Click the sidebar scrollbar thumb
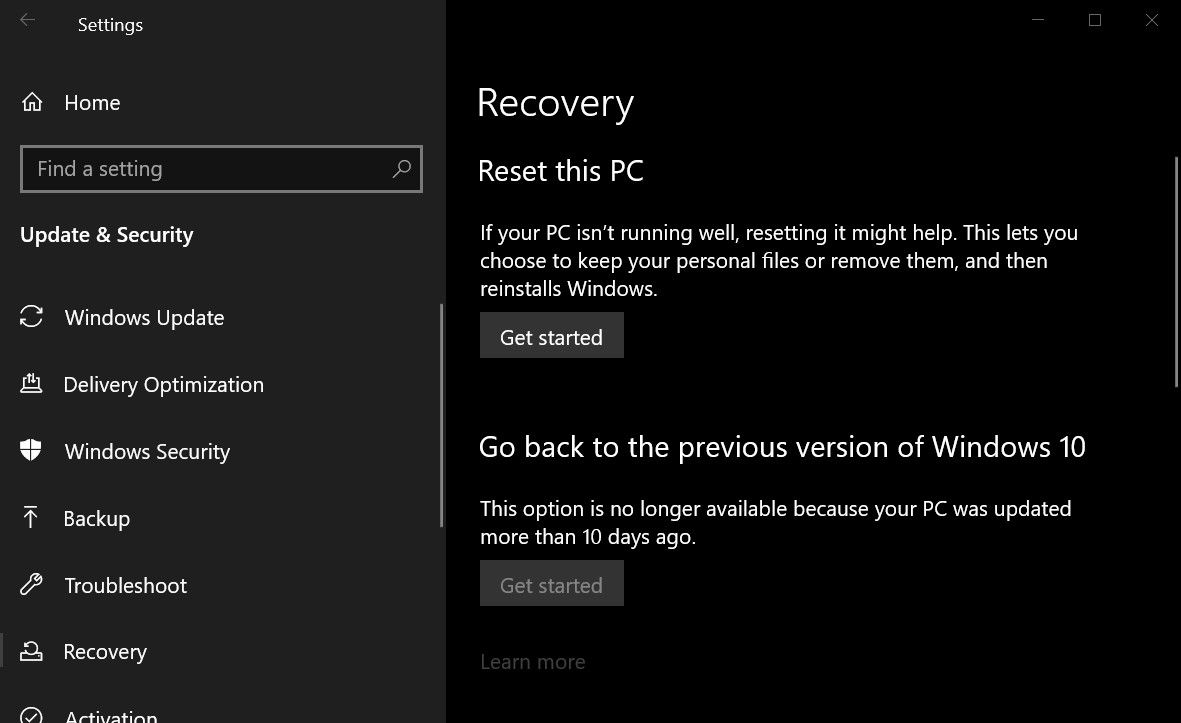Image resolution: width=1181 pixels, height=723 pixels. point(442,415)
